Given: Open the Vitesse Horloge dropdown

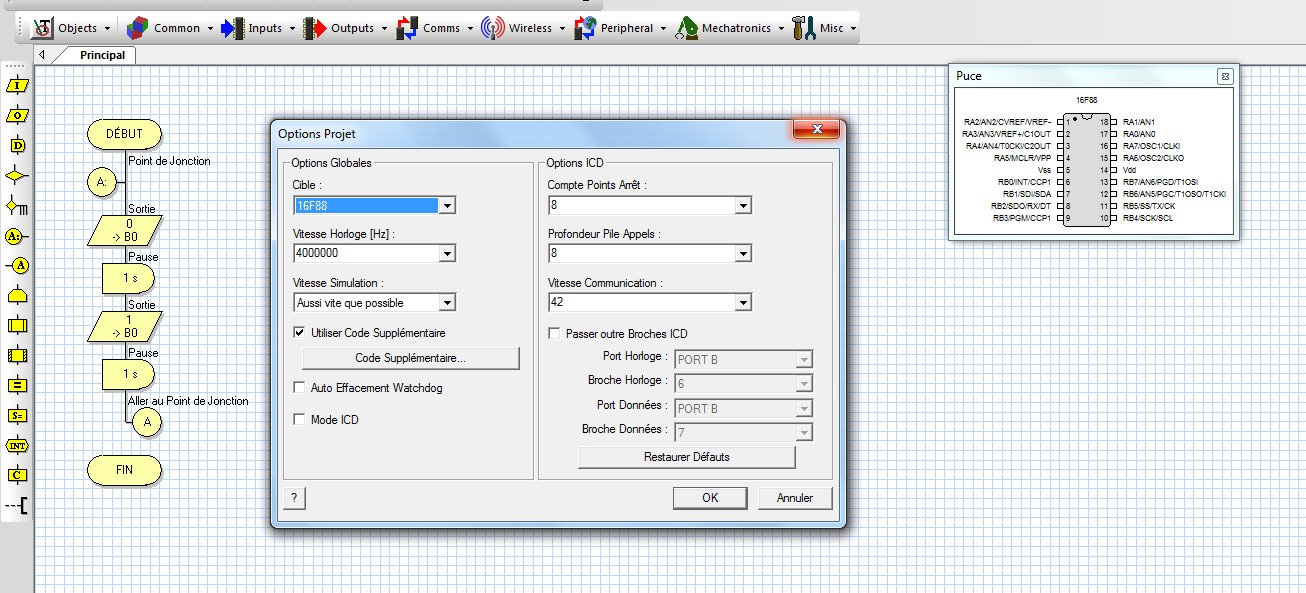Looking at the screenshot, I should [x=447, y=254].
